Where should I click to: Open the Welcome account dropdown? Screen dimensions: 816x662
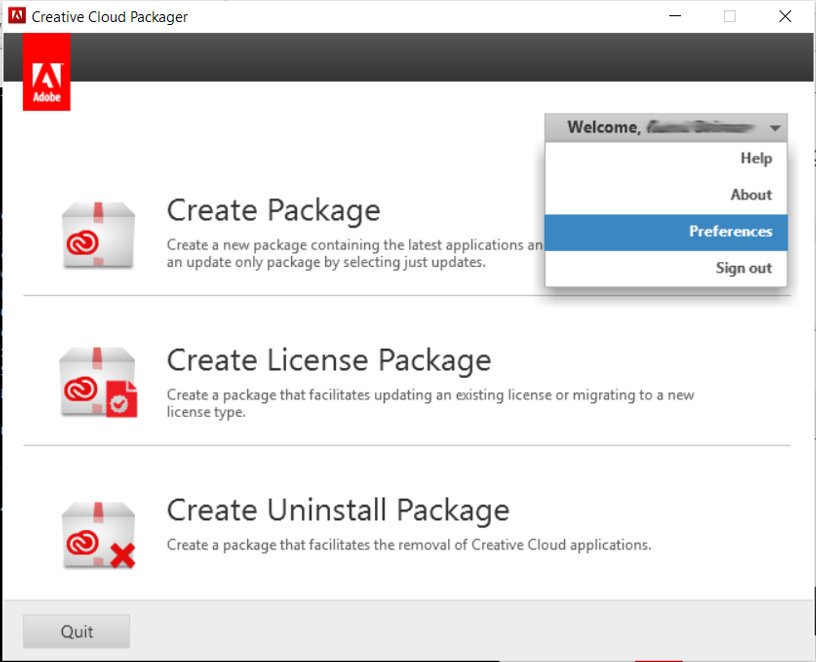(665, 127)
